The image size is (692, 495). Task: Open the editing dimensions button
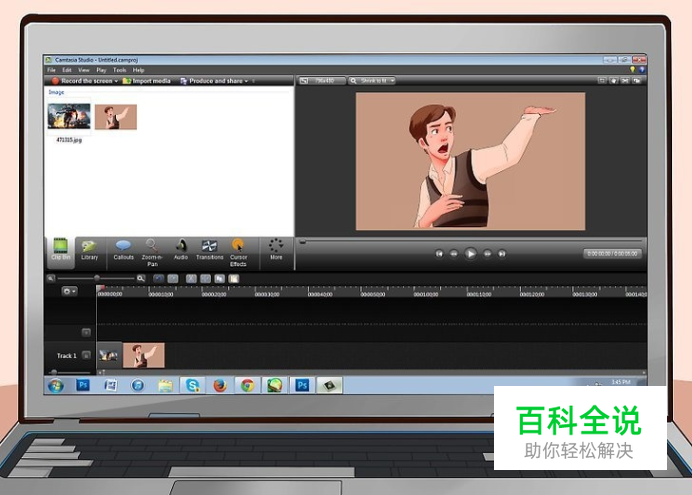[x=322, y=81]
